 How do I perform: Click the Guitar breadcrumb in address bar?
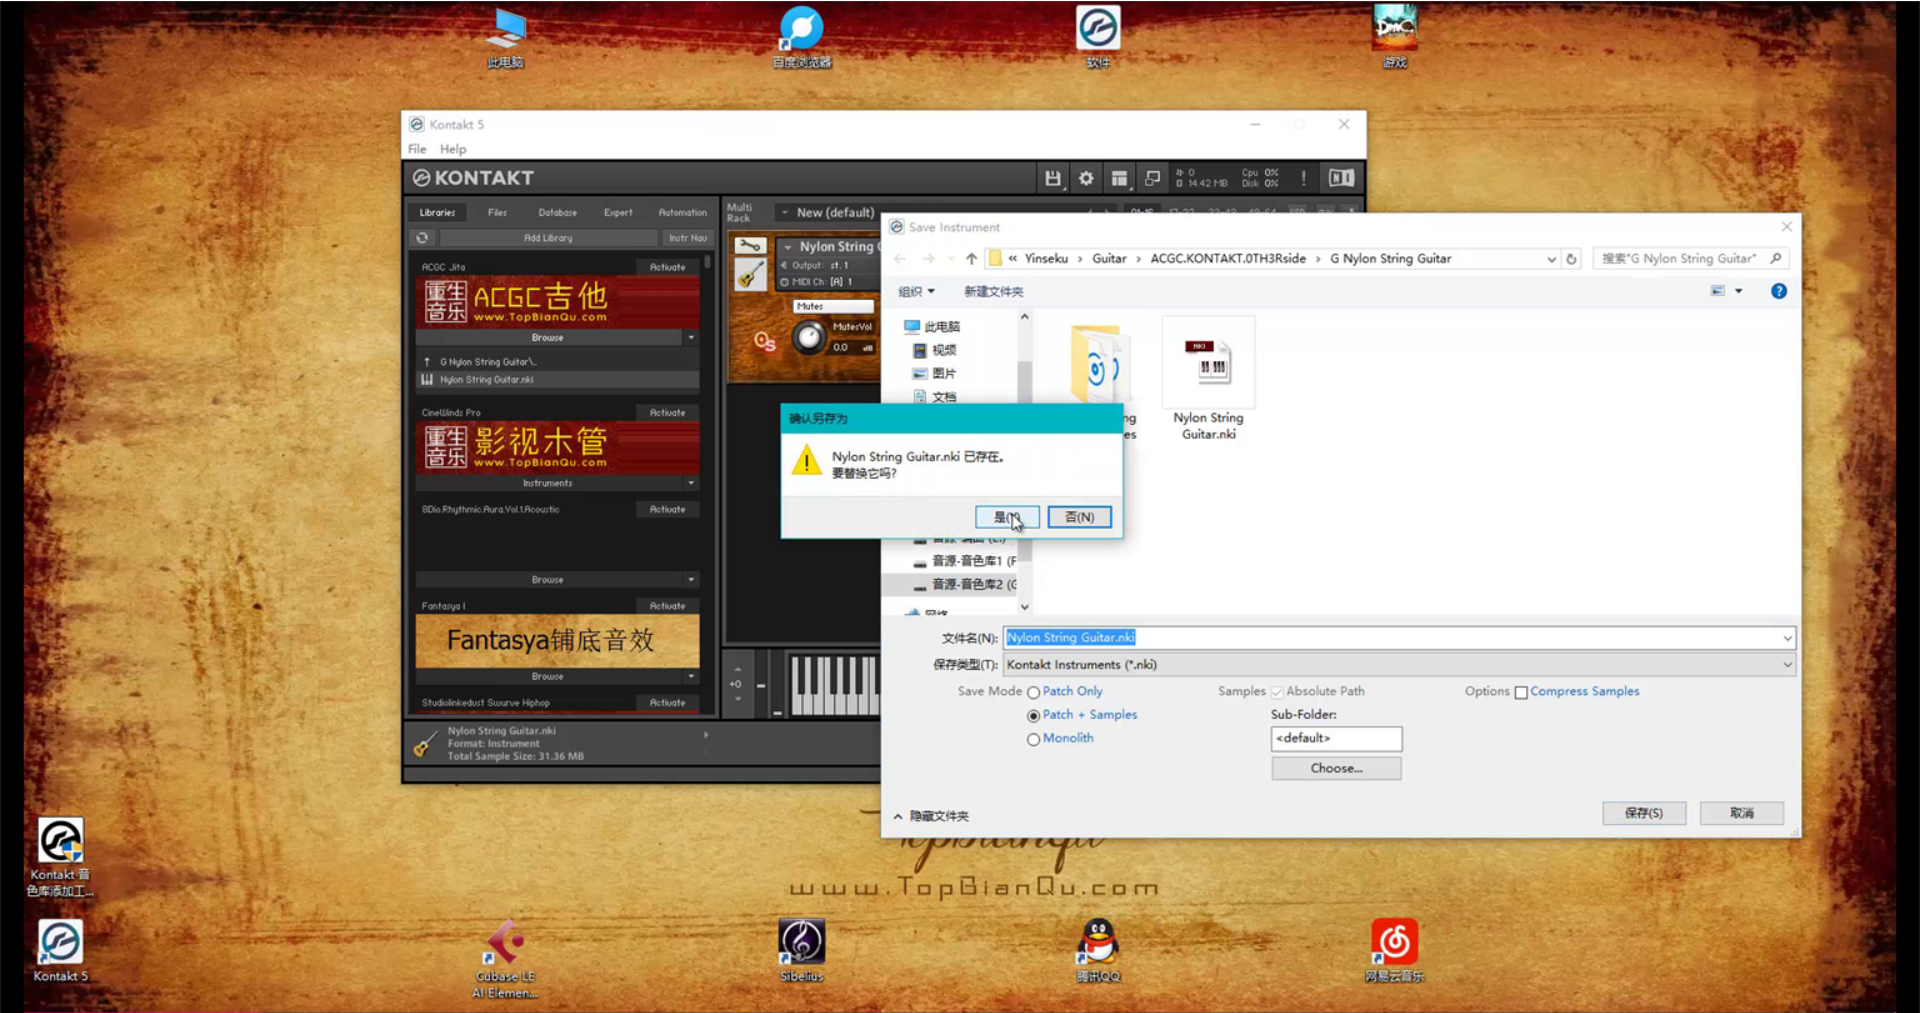coord(1109,259)
